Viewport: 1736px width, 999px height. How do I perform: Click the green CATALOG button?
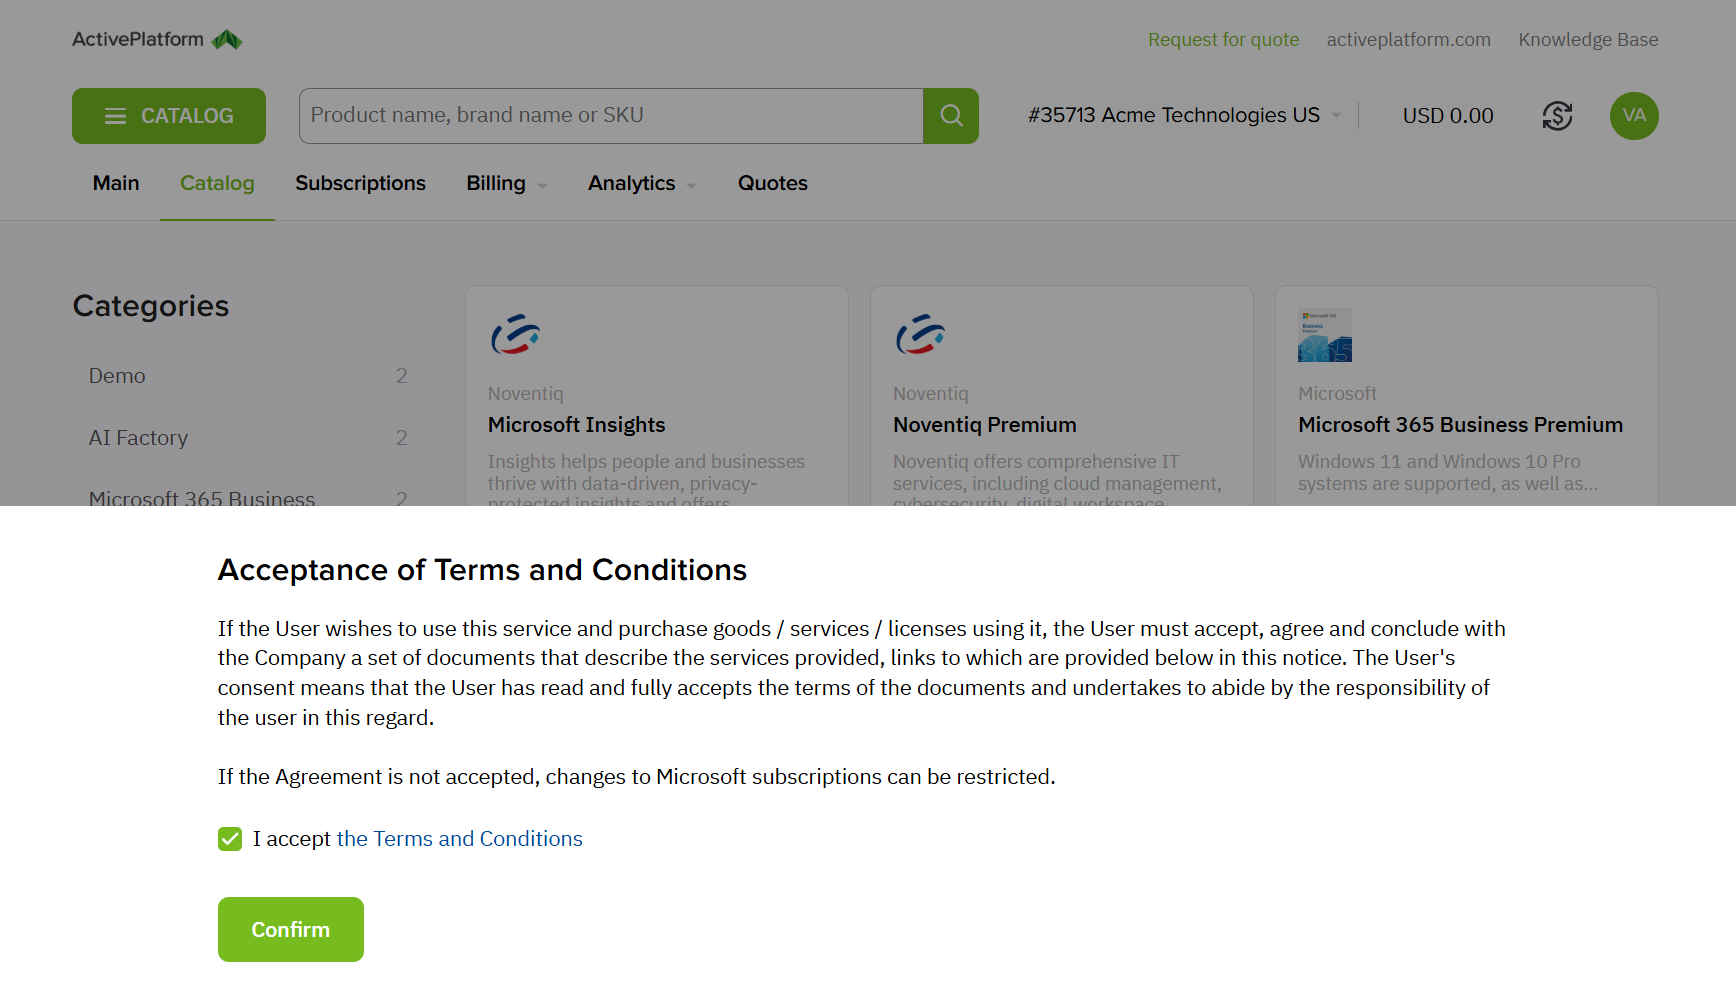click(x=169, y=116)
